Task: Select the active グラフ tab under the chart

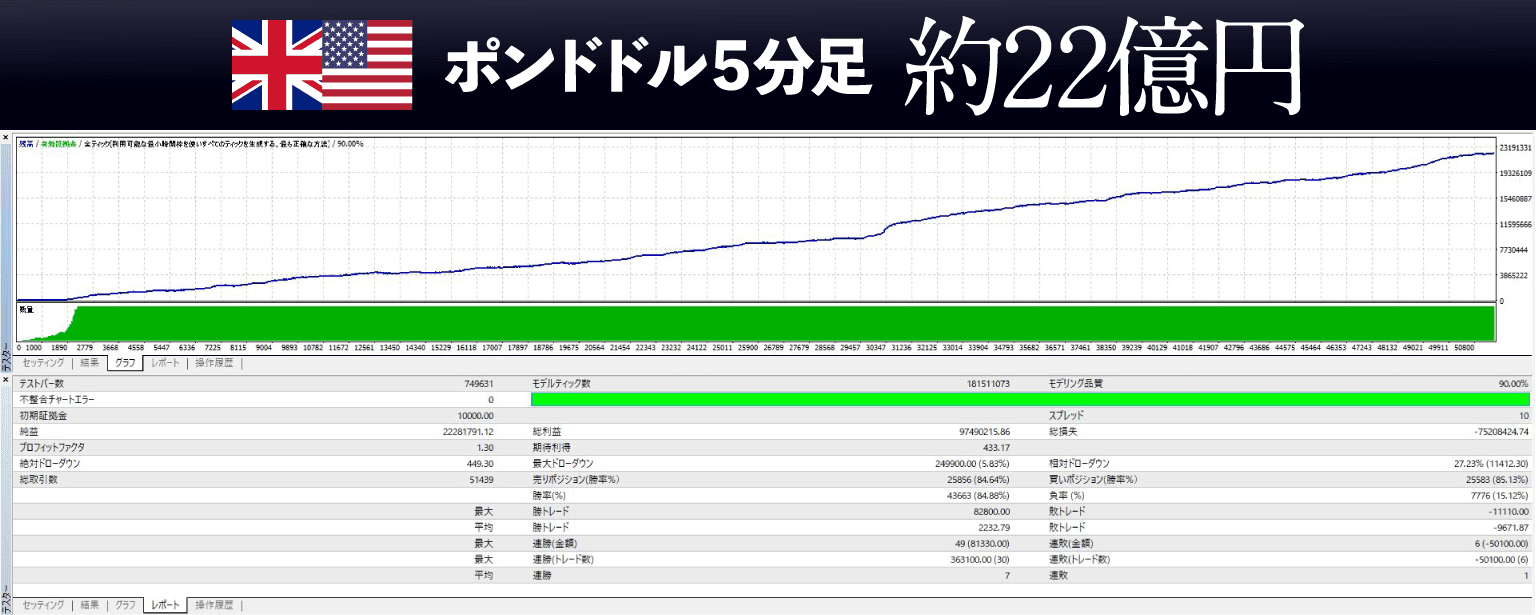Action: [x=126, y=363]
